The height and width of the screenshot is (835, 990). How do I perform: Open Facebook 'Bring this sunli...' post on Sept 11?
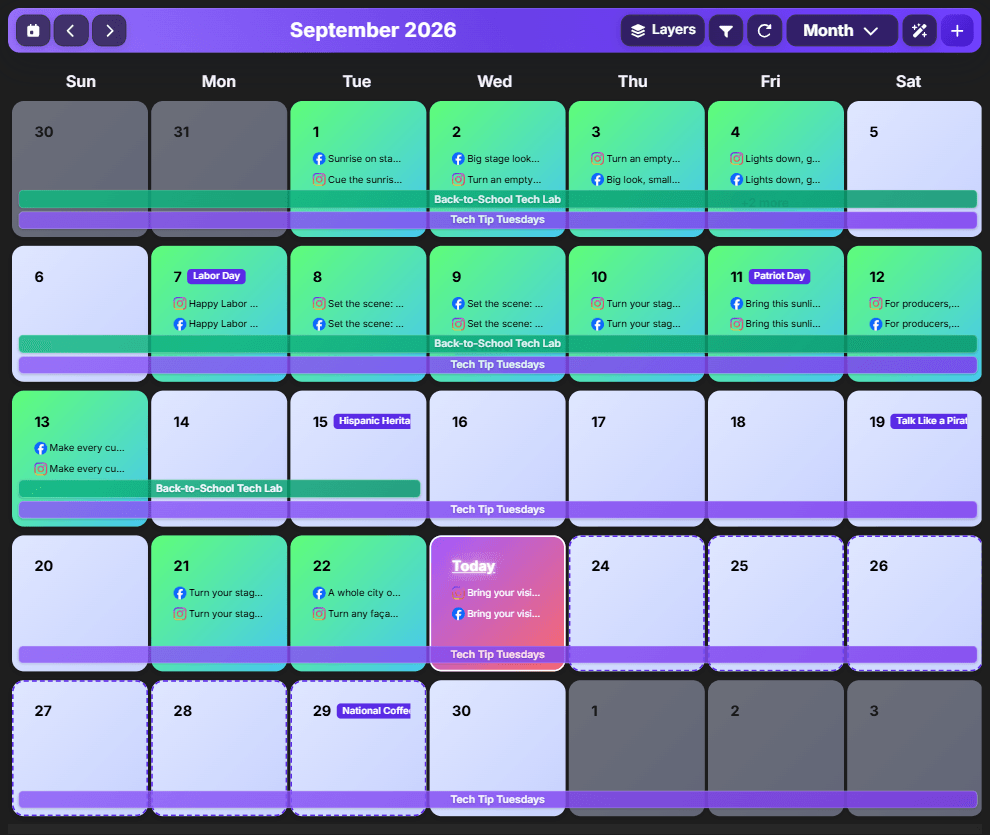[x=775, y=304]
